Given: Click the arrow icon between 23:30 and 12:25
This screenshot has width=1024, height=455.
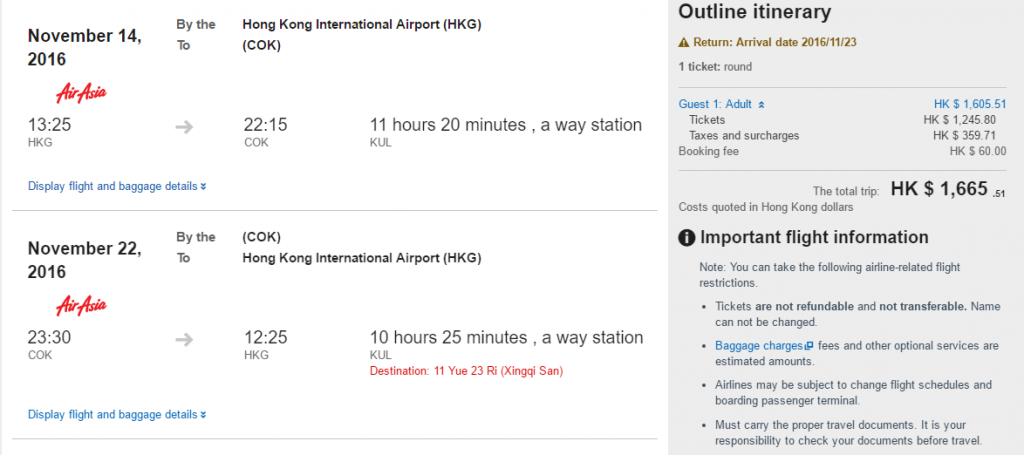Looking at the screenshot, I should 185,339.
